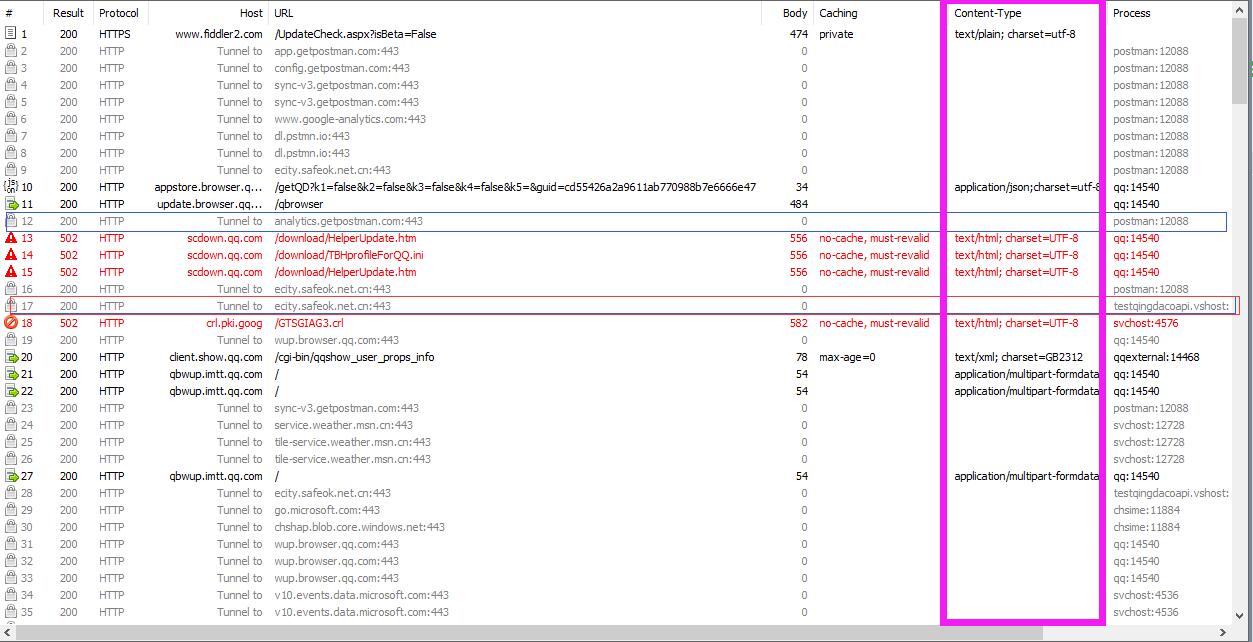Image resolution: width=1253 pixels, height=642 pixels.
Task: Select the max-age=0 caching cell
Action: click(x=847, y=357)
